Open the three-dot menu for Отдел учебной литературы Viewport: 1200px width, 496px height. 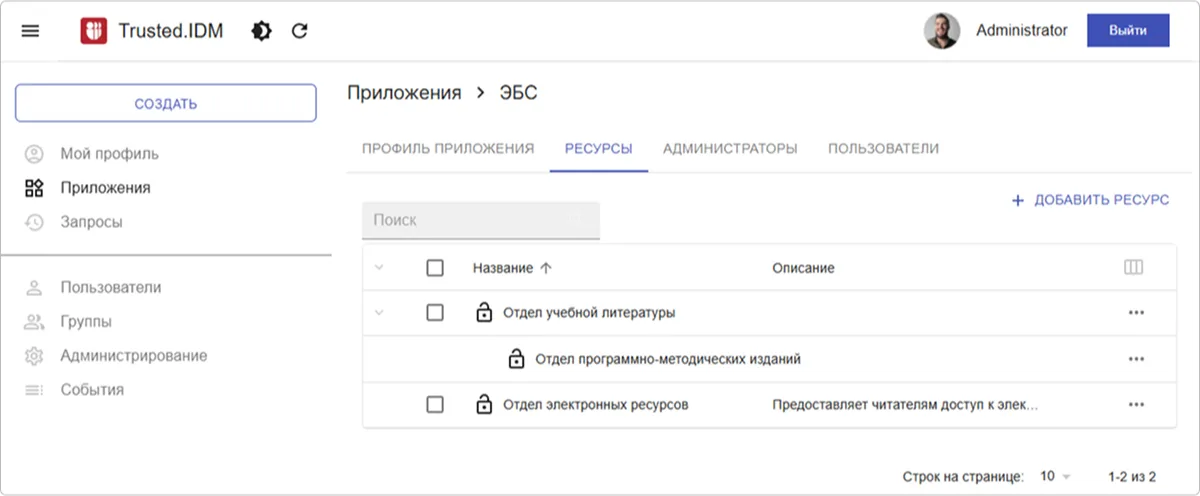coord(1135,313)
